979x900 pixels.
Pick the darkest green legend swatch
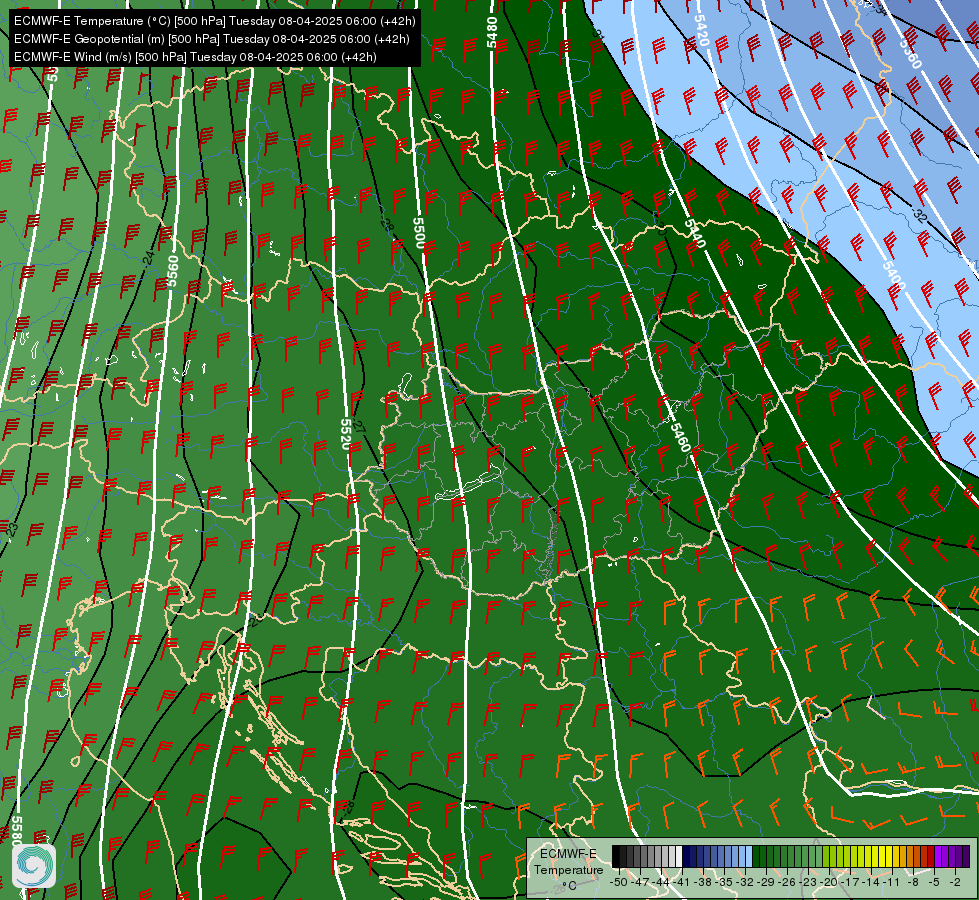[x=756, y=856]
